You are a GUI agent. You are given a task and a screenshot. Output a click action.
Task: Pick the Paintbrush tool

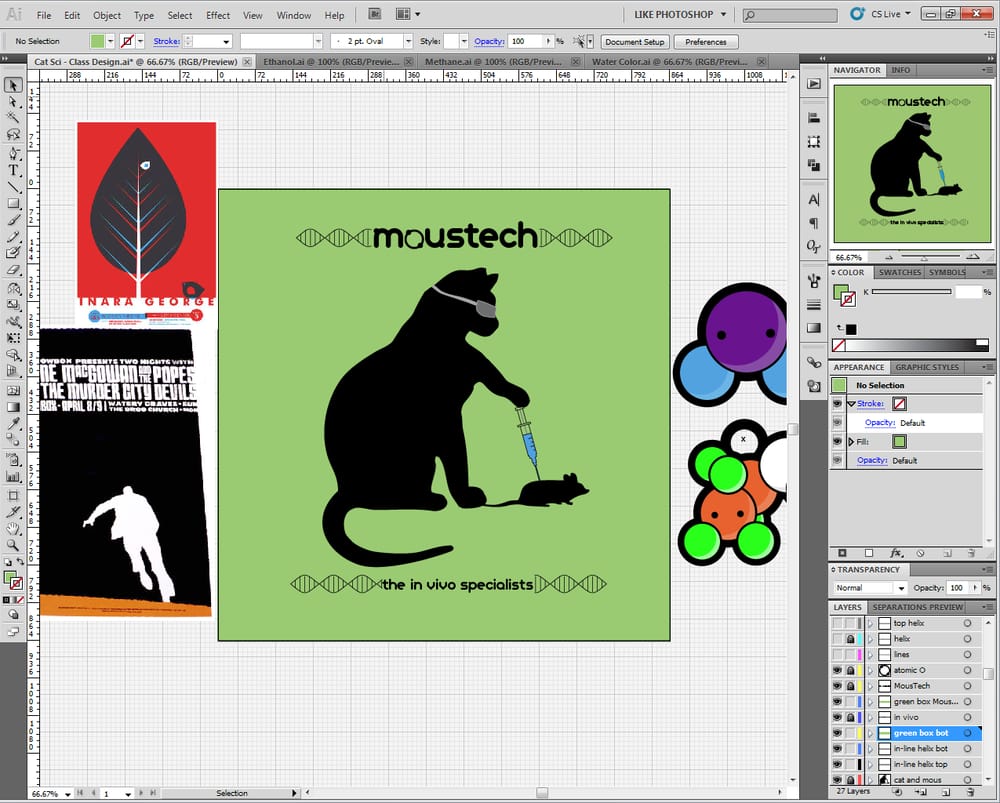coord(13,220)
